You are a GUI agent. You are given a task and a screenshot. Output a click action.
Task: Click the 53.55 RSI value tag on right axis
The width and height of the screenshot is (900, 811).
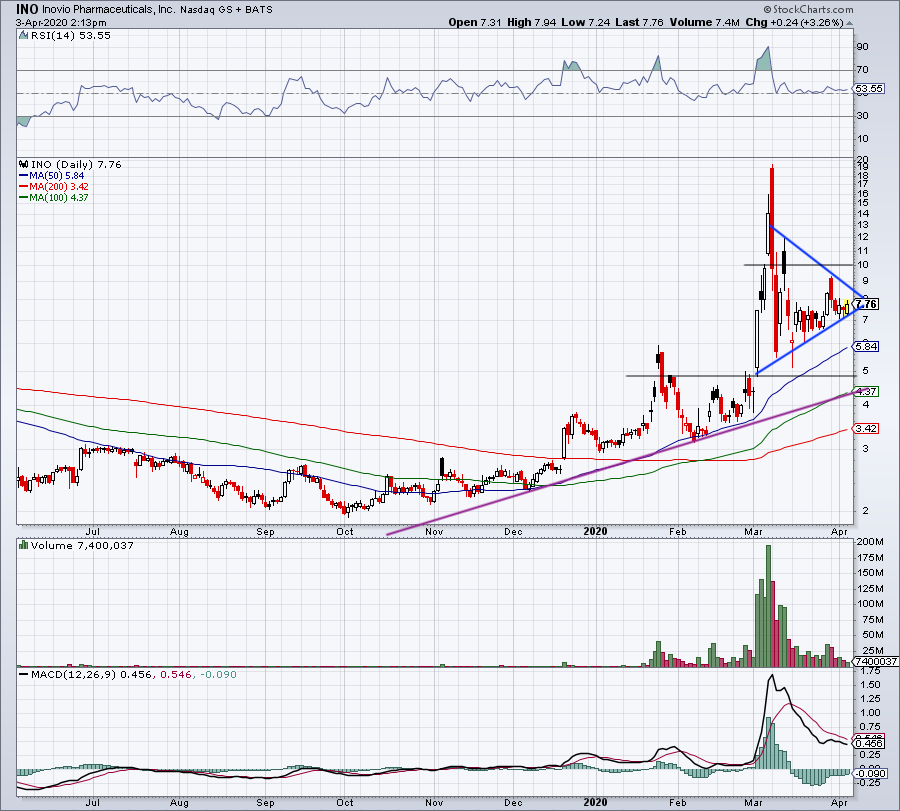[869, 89]
